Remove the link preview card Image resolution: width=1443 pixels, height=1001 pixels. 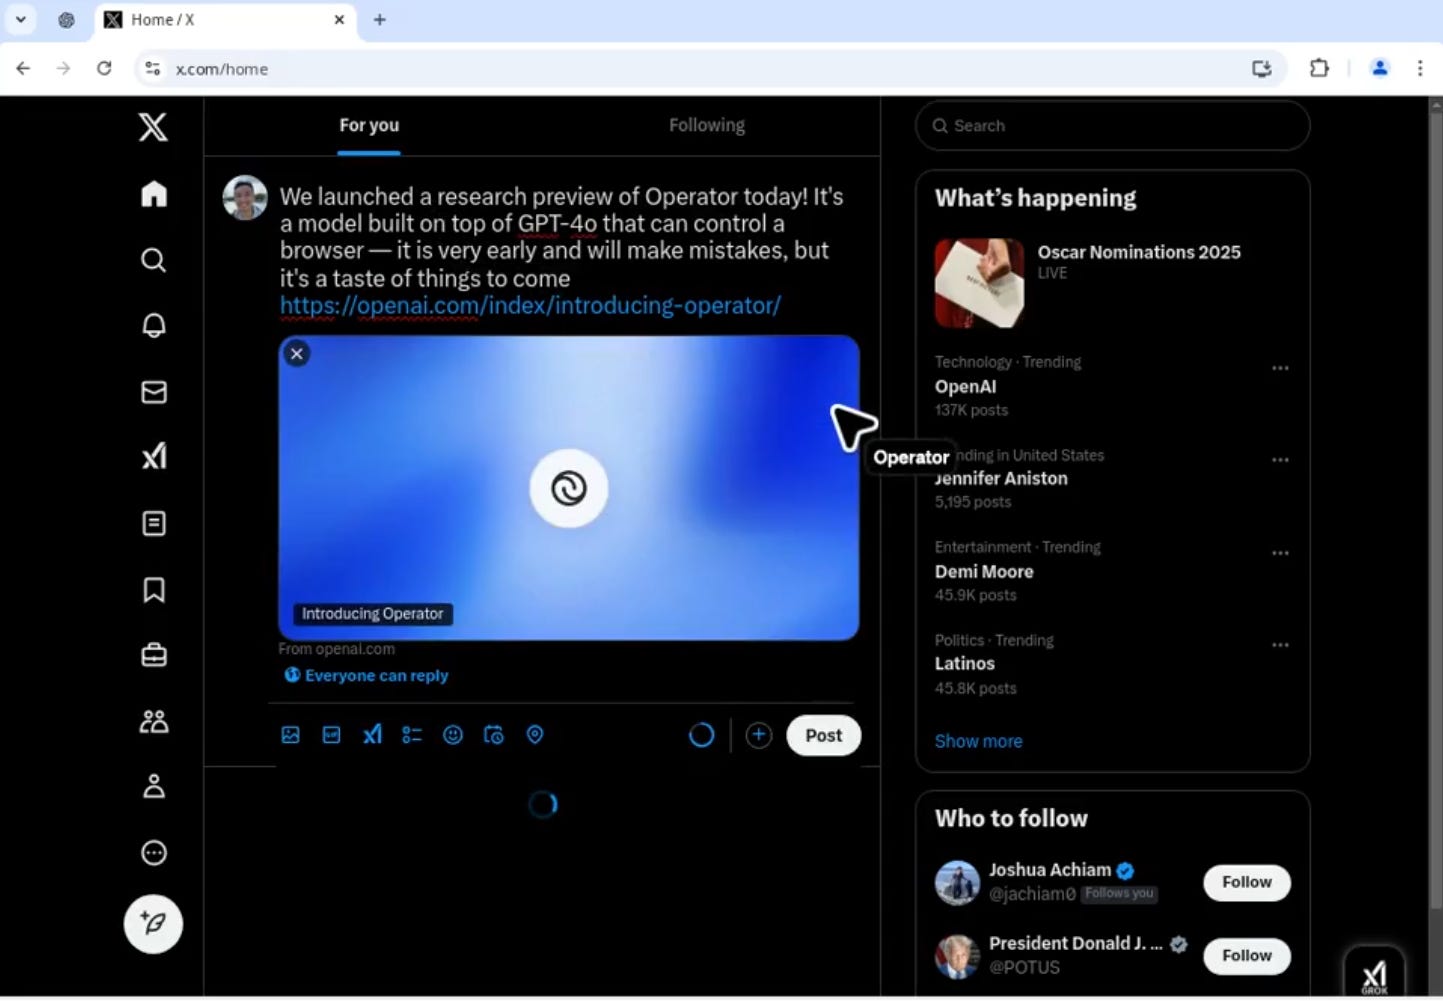tap(297, 353)
